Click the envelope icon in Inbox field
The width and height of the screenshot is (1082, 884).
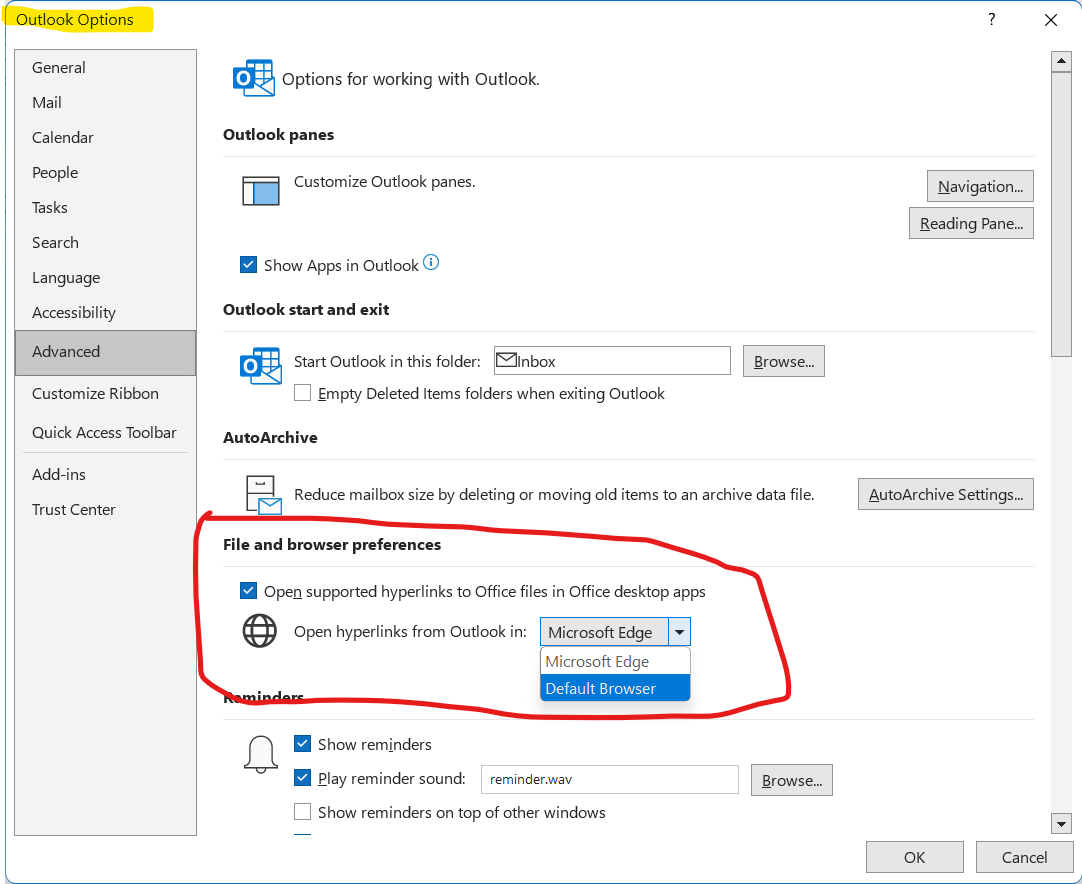tap(506, 360)
